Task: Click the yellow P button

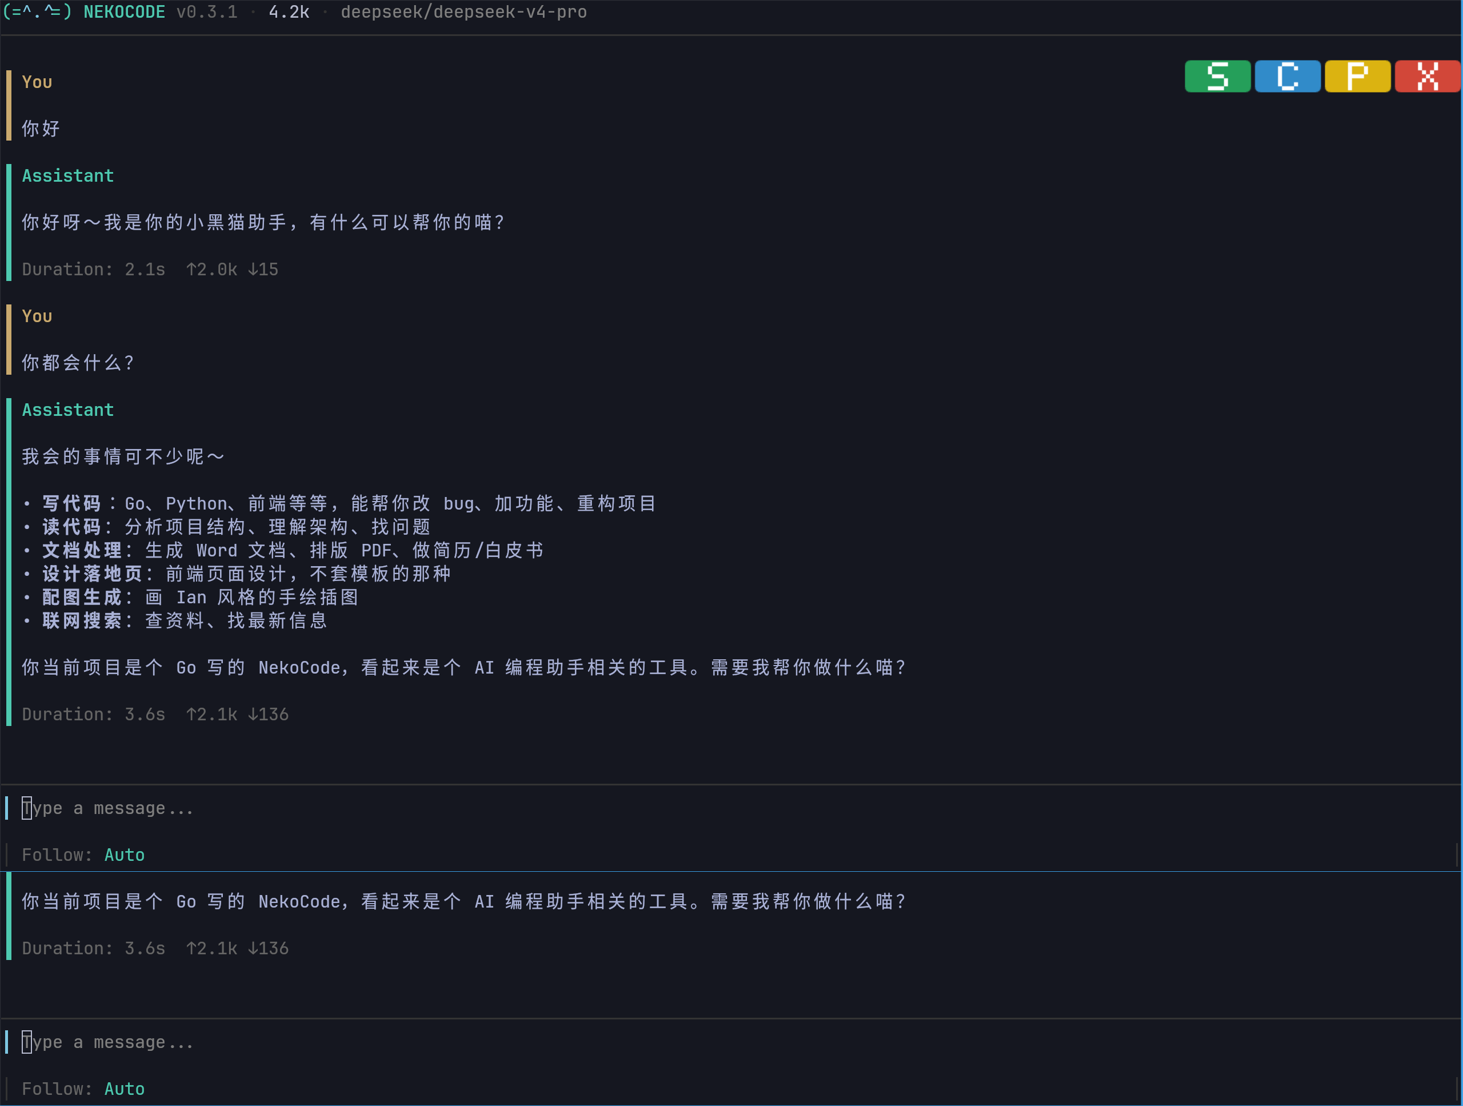Action: [1357, 76]
